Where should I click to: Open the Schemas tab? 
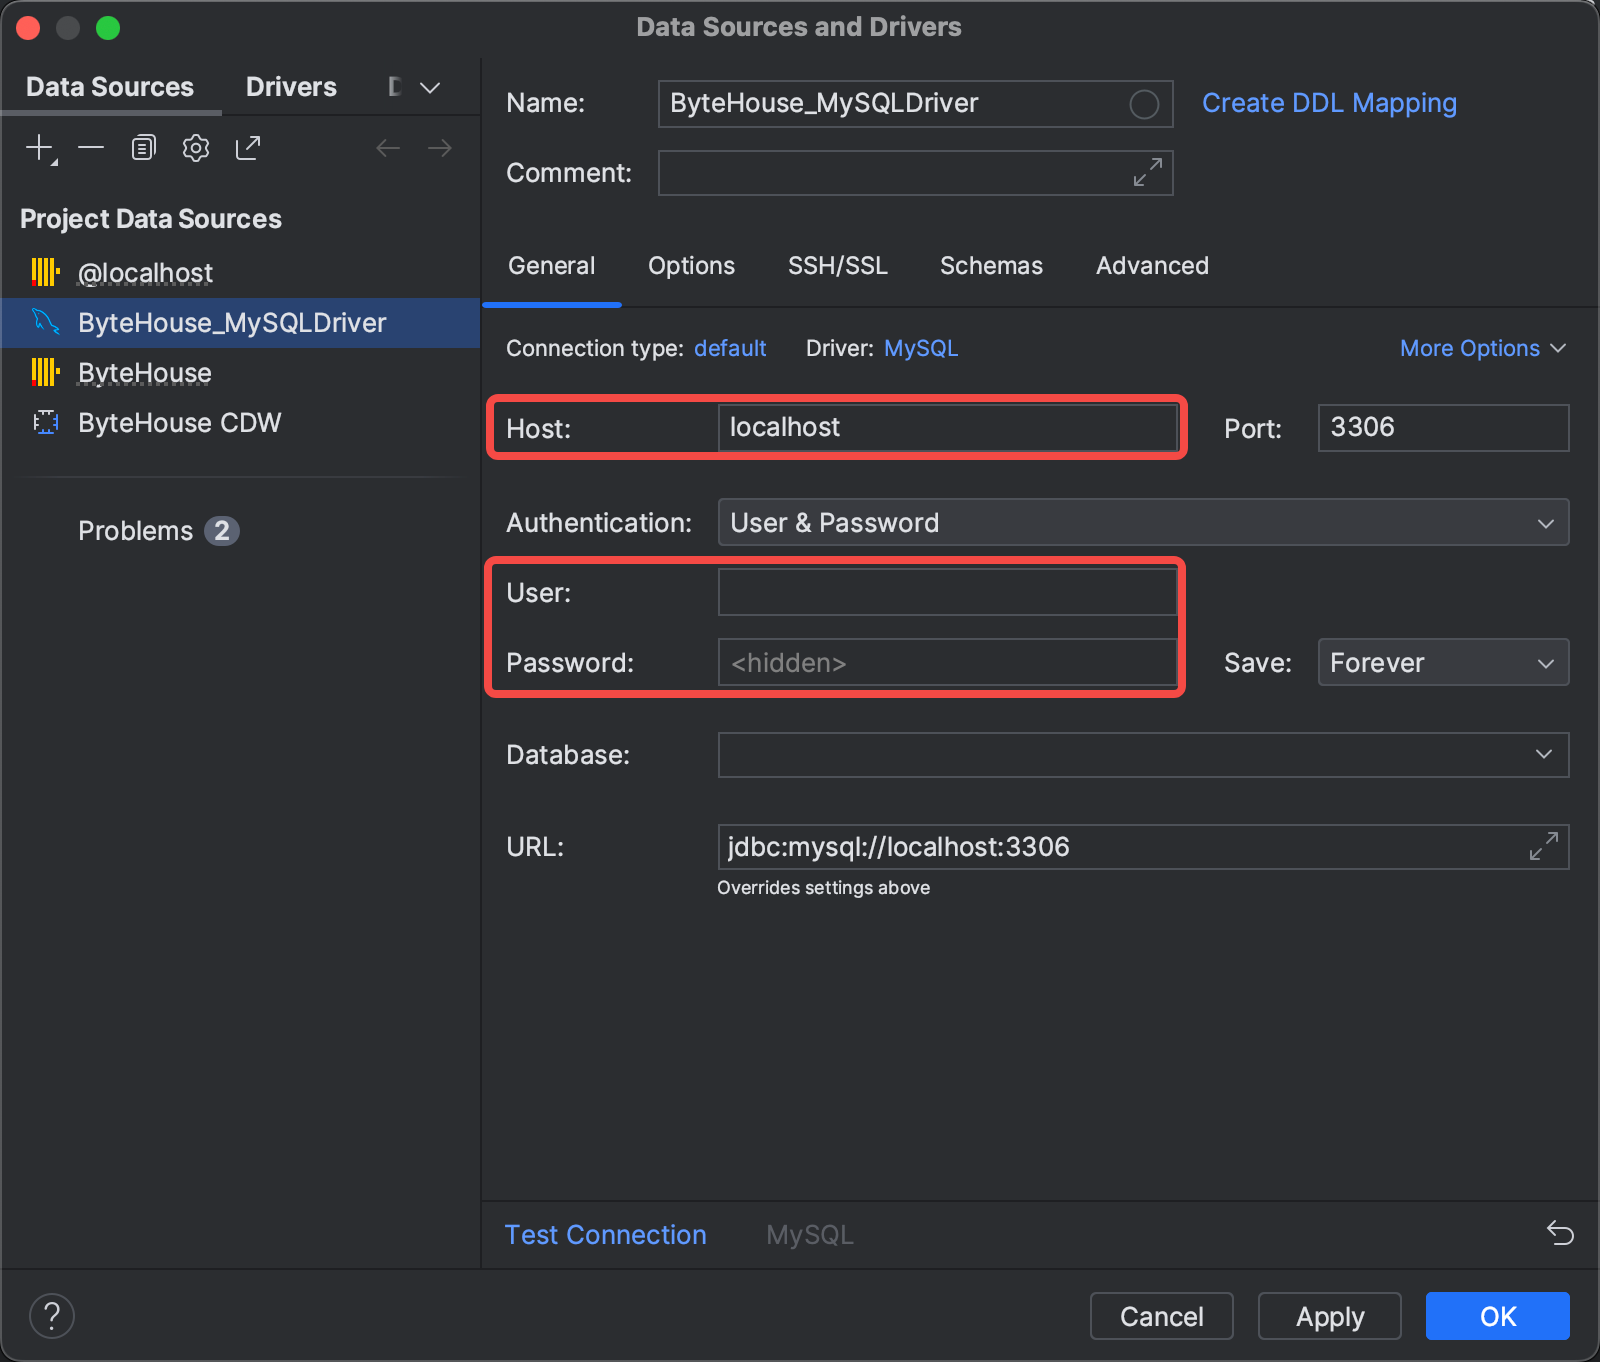(x=991, y=265)
